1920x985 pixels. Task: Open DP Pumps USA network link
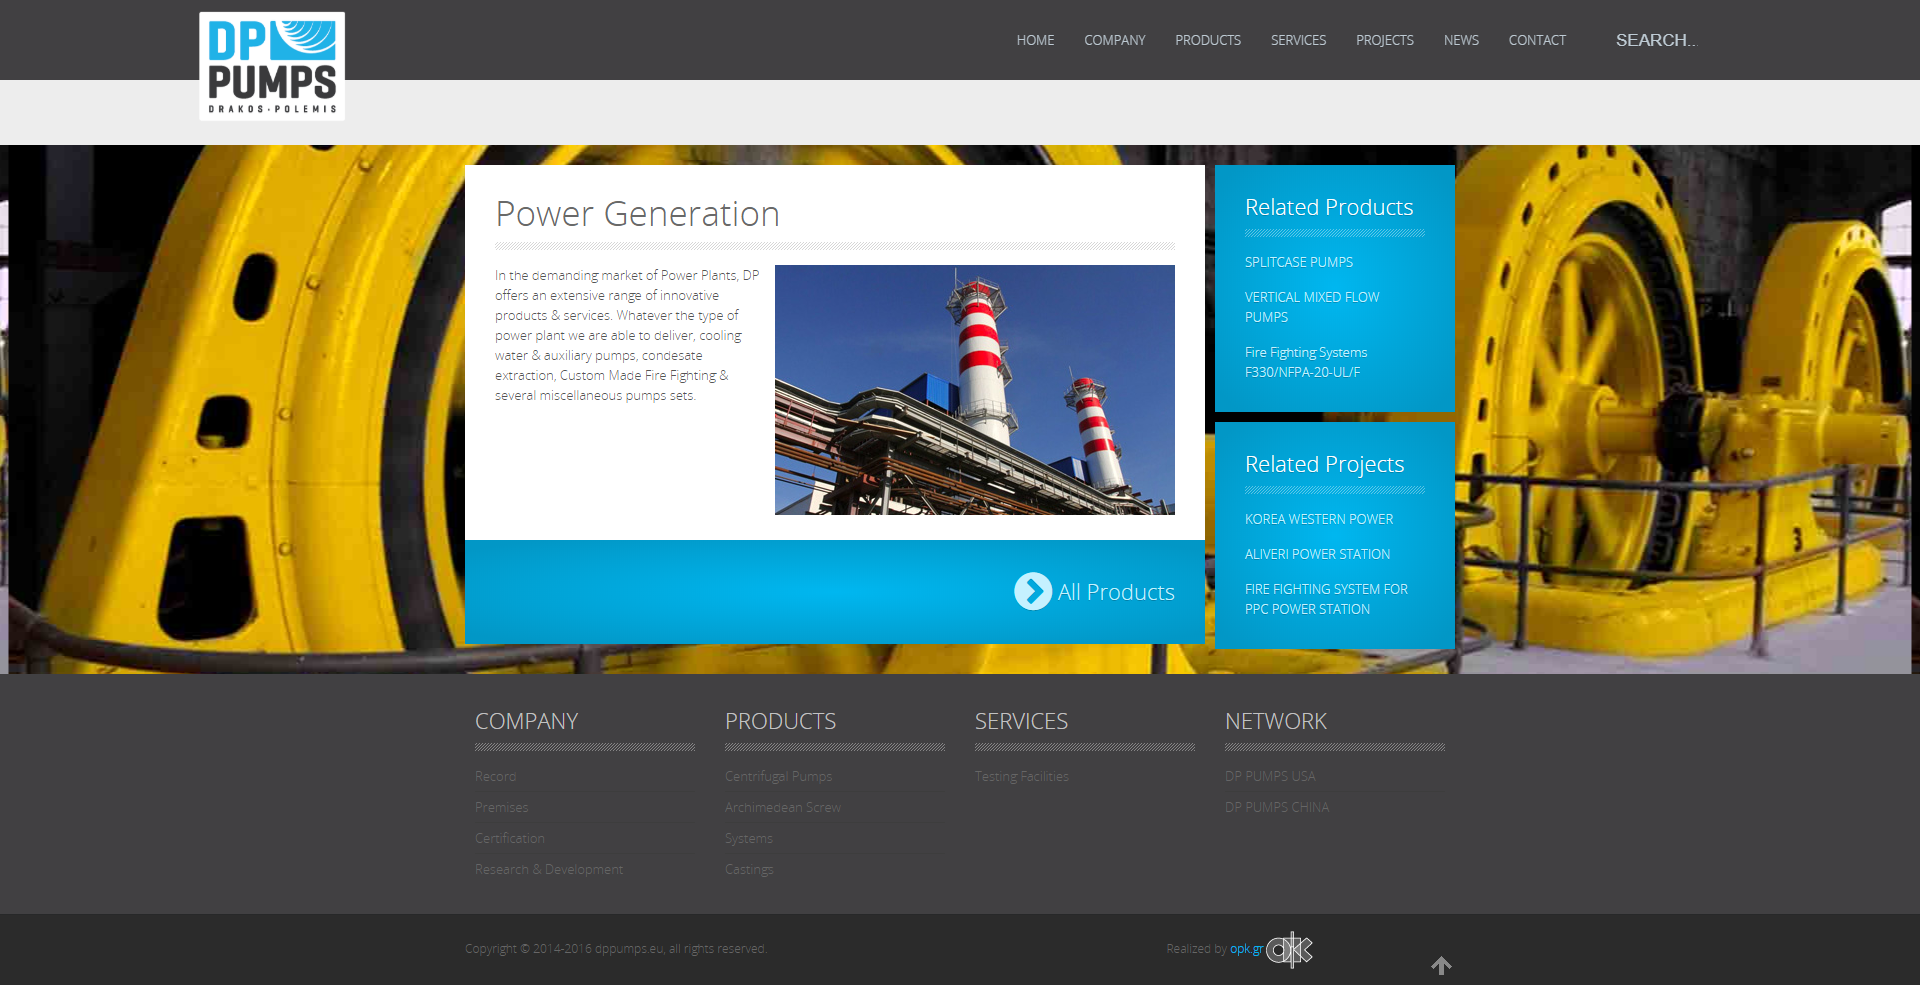1270,776
